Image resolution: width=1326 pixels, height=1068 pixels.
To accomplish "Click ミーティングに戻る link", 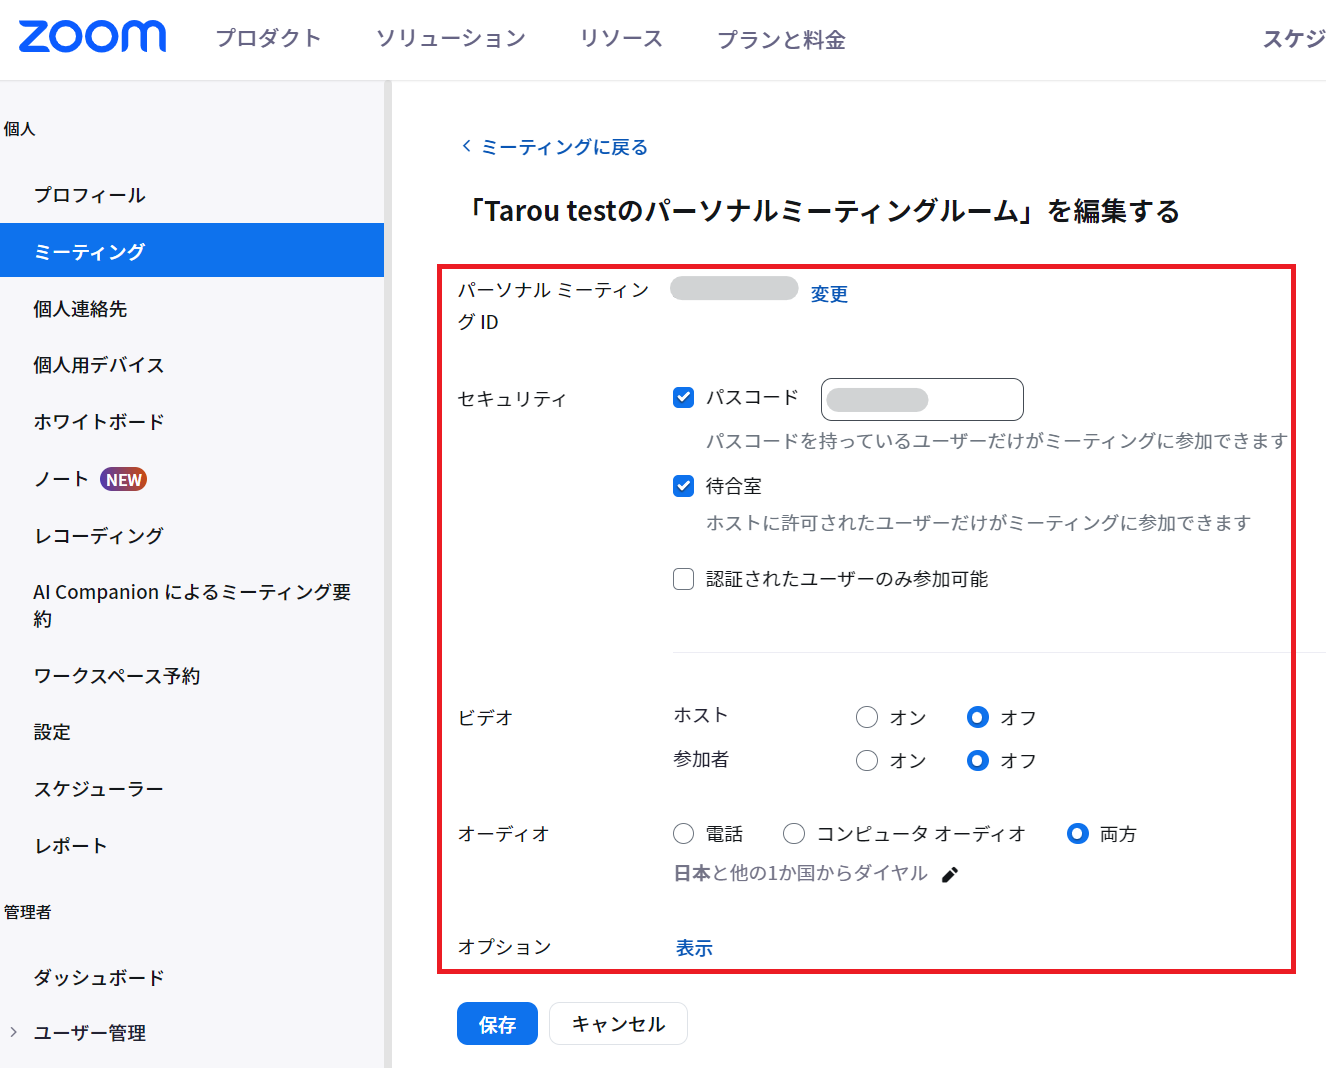I will (565, 147).
